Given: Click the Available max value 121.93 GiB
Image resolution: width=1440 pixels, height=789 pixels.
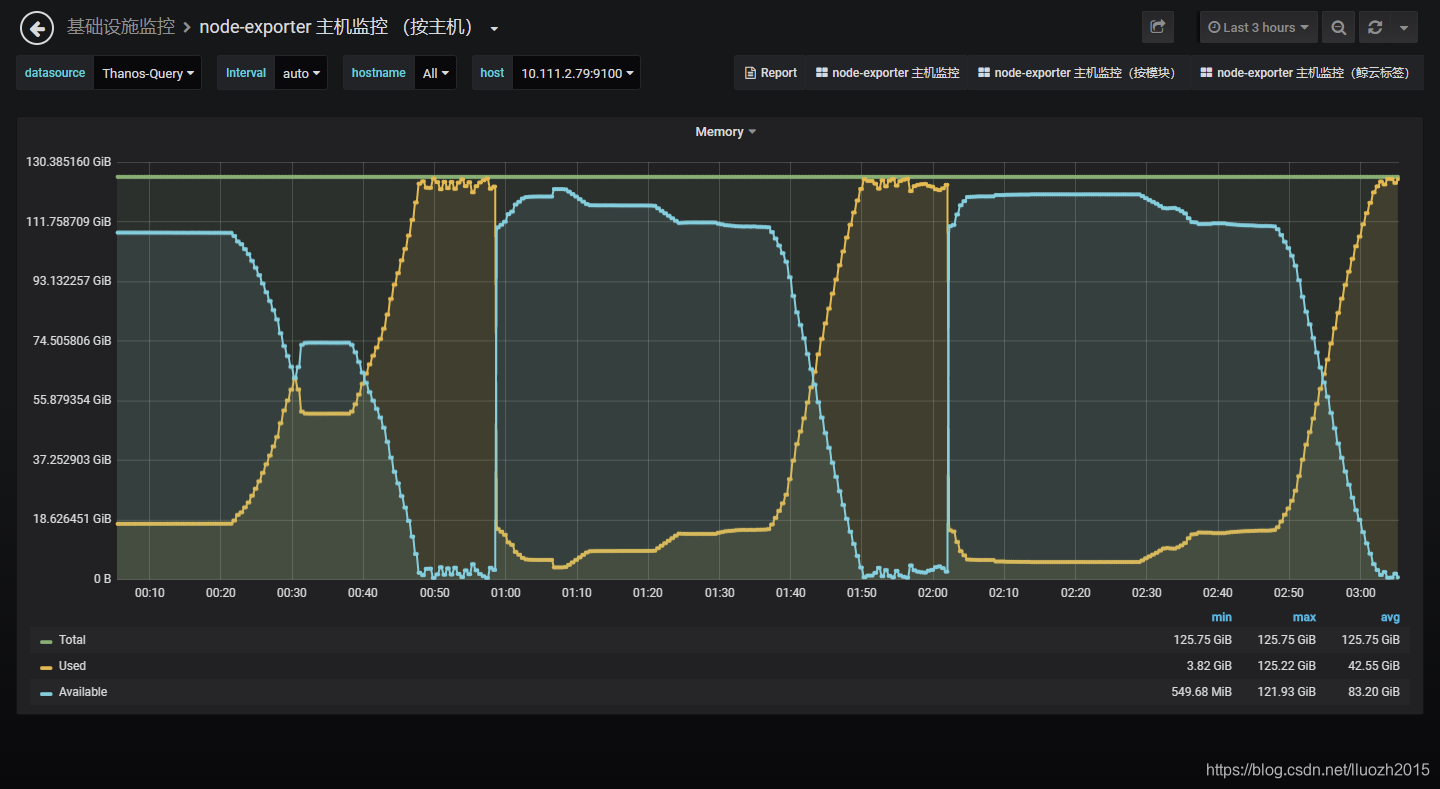Looking at the screenshot, I should 1287,692.
